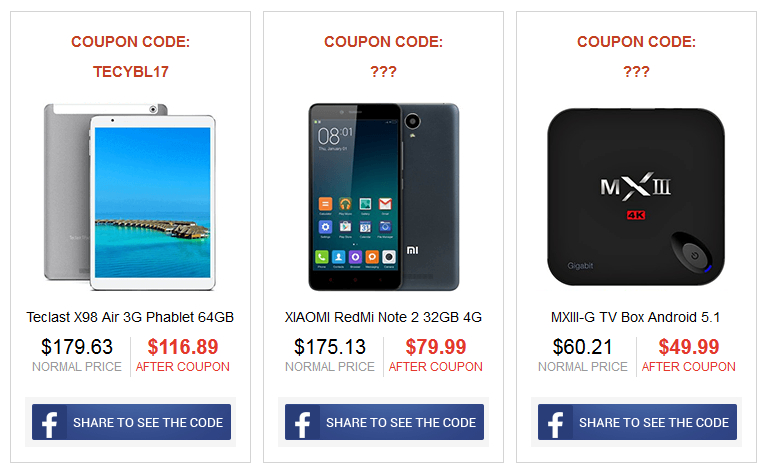Select the TECYBL17 coupon code text
762x469 pixels.
point(130,72)
